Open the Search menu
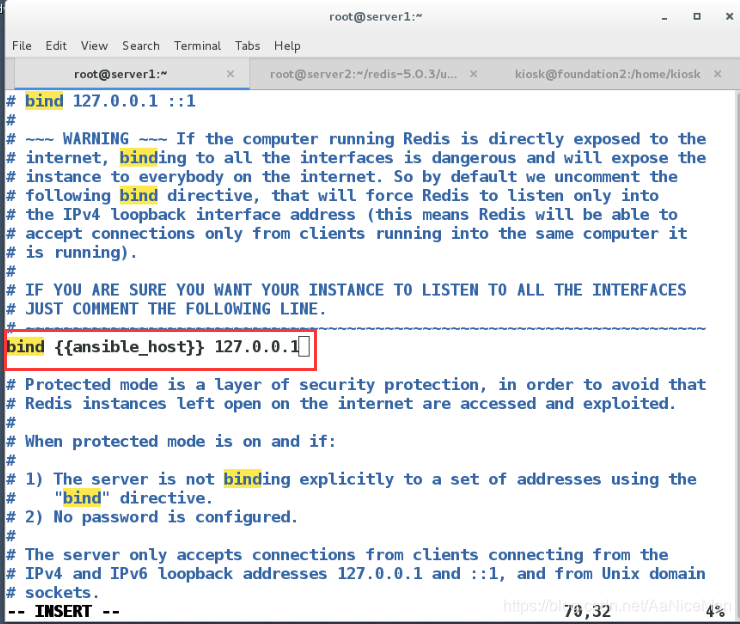Image resolution: width=740 pixels, height=624 pixels. tap(141, 46)
